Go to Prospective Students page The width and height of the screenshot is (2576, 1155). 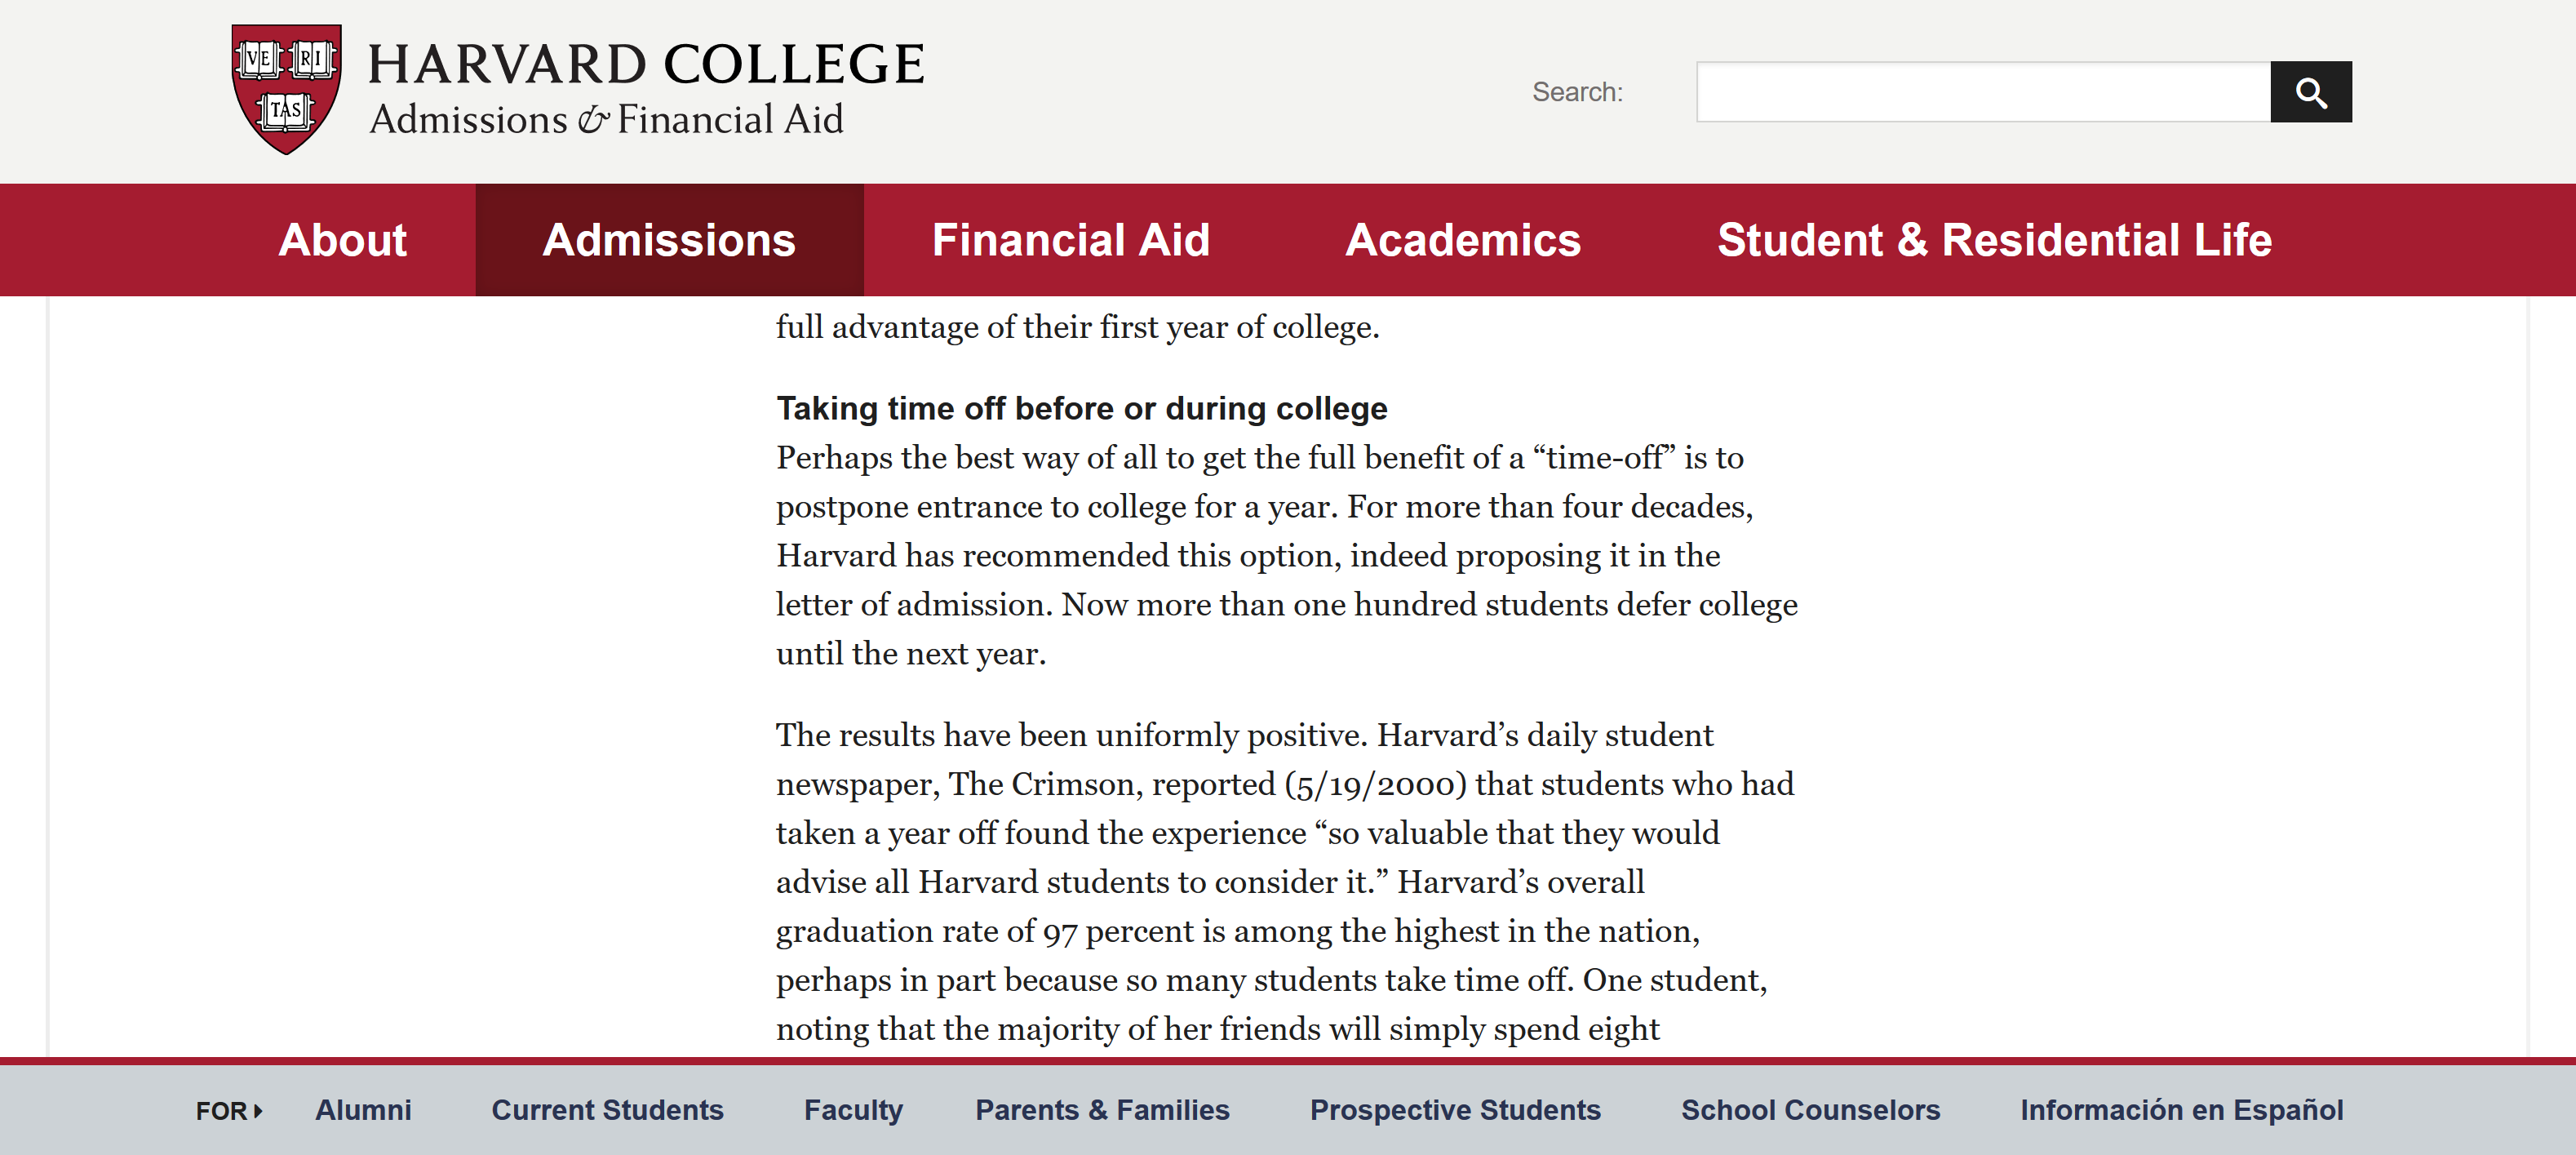click(x=1455, y=1110)
